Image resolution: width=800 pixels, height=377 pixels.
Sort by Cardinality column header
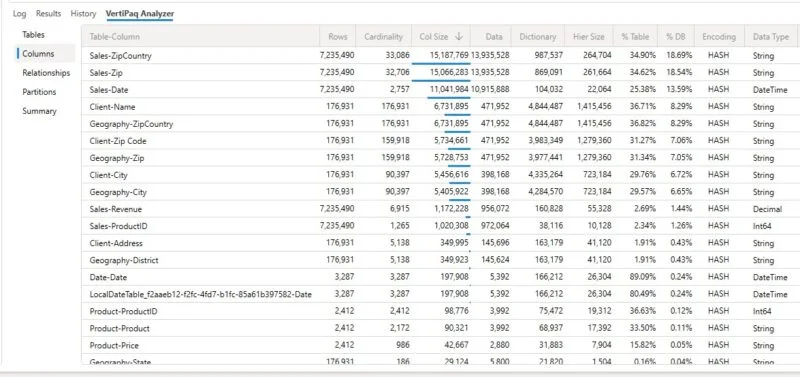pyautogui.click(x=384, y=37)
